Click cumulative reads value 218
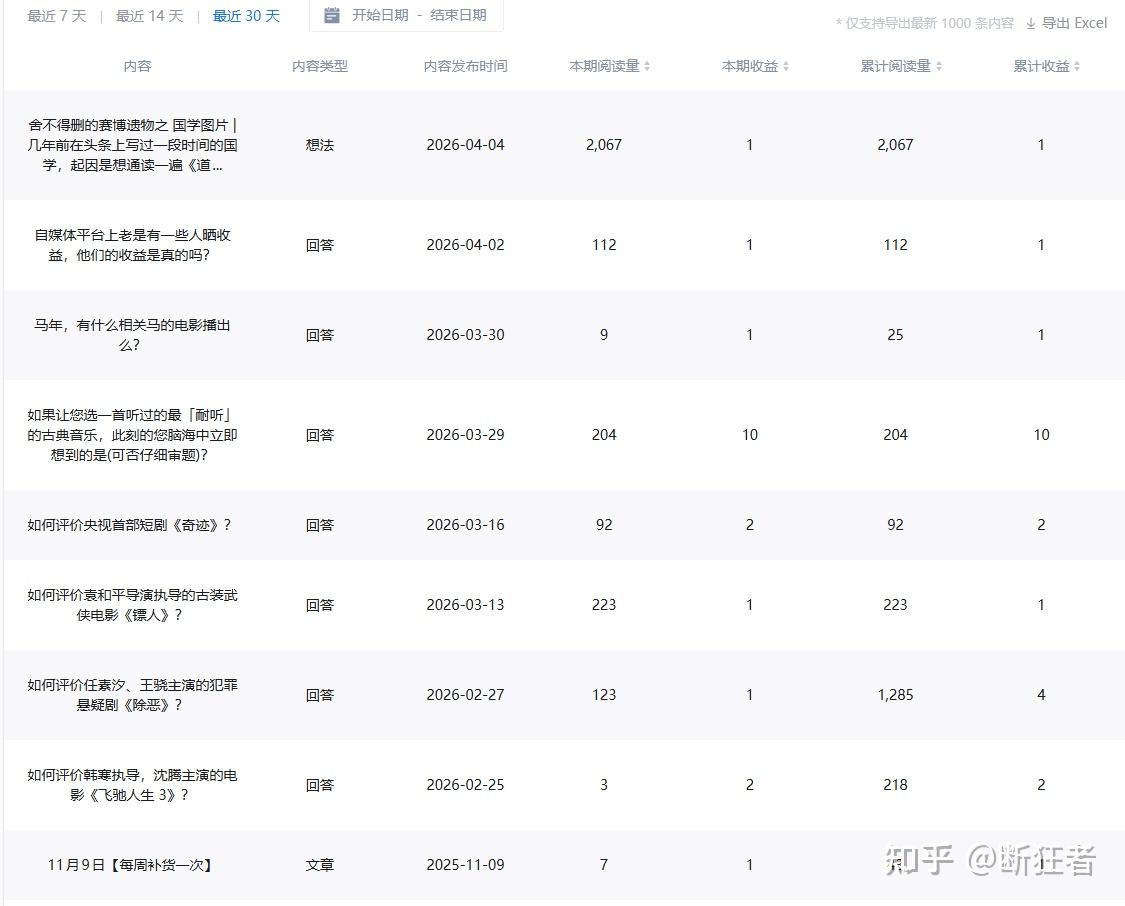 click(x=895, y=785)
